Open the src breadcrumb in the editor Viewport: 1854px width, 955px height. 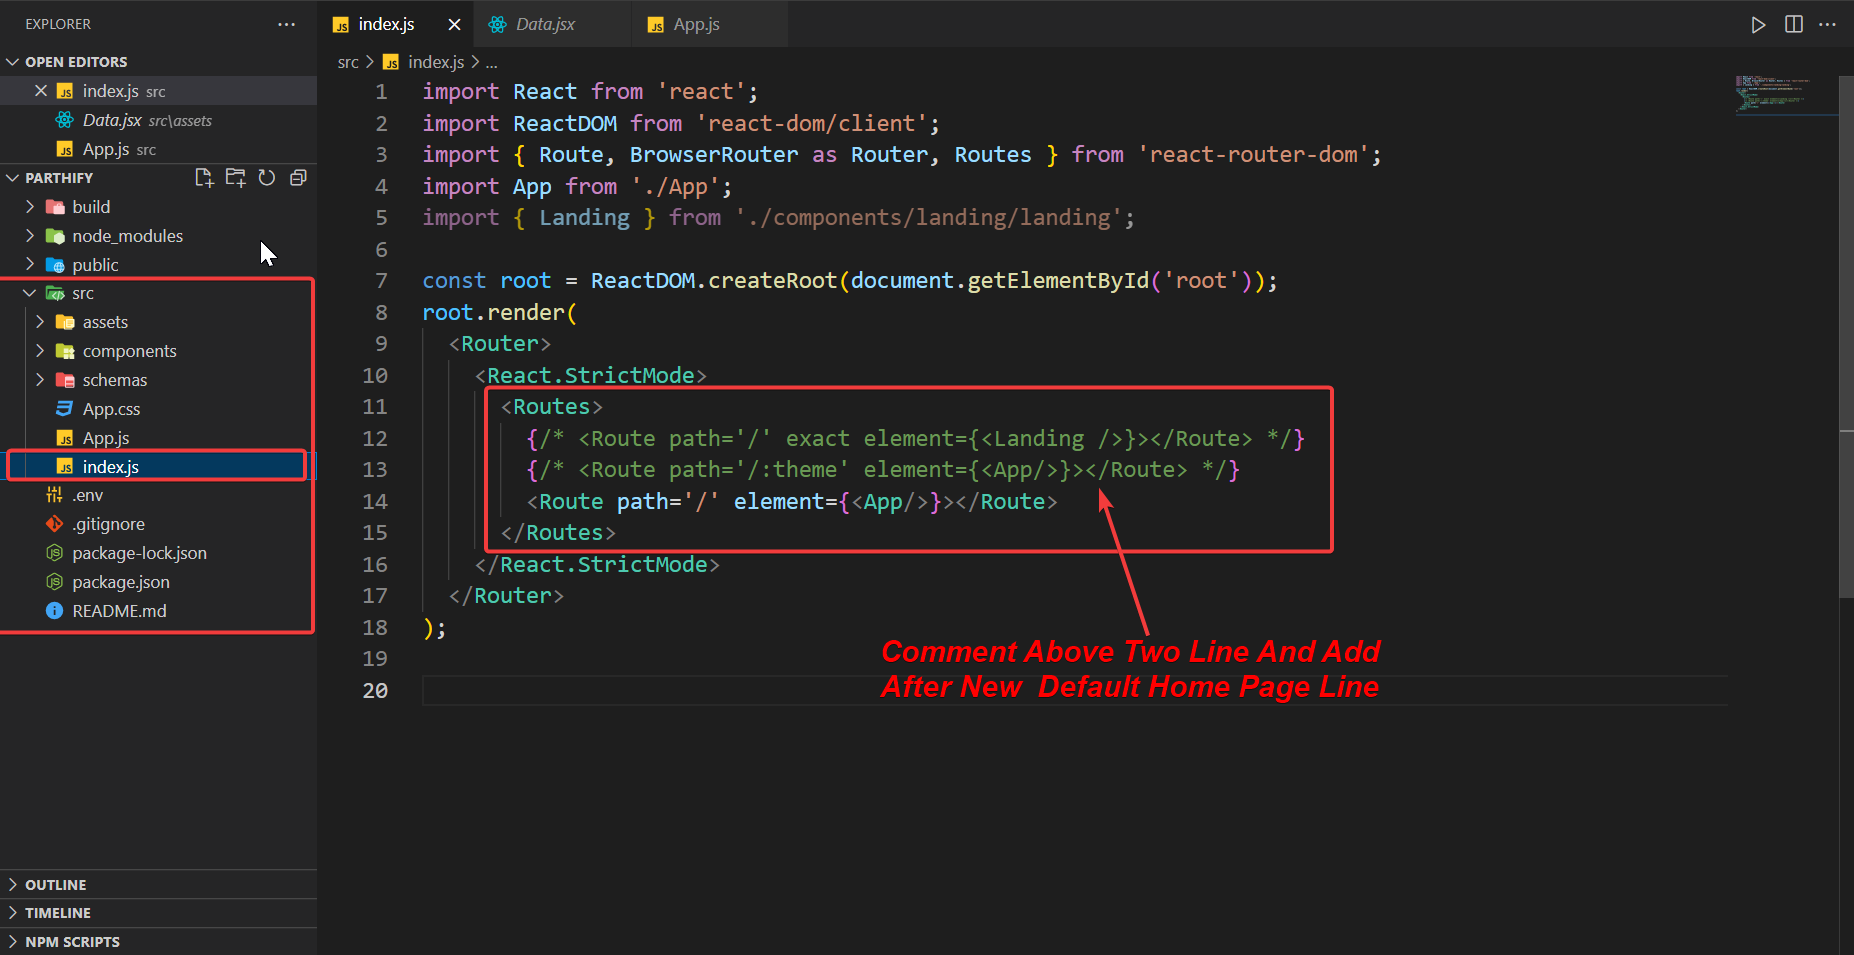348,61
